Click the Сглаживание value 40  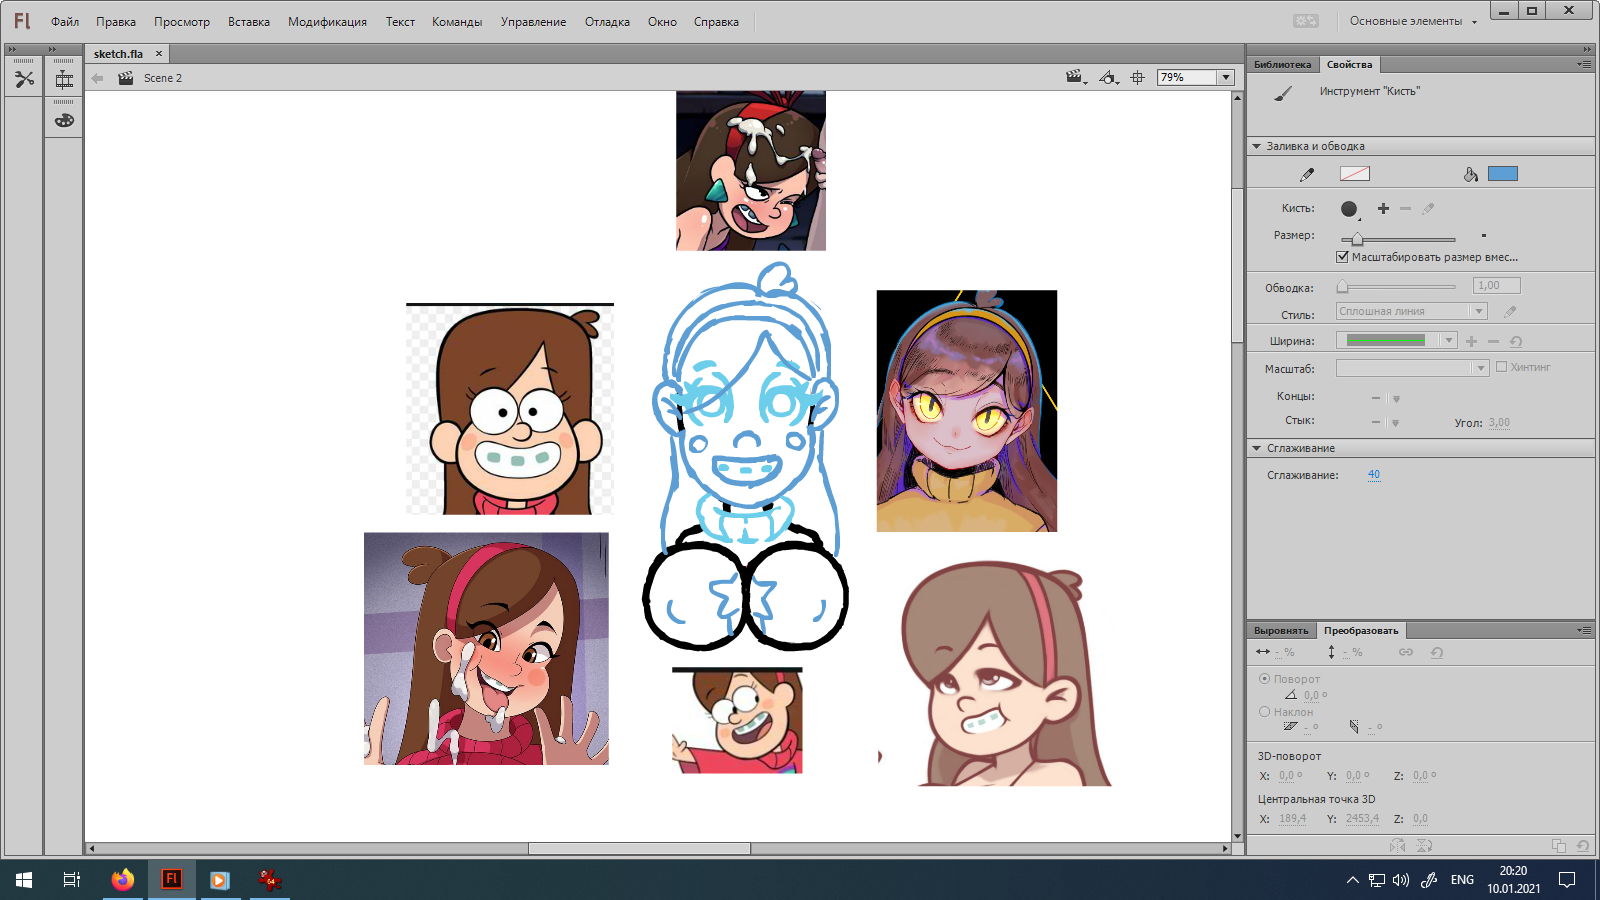coord(1374,475)
